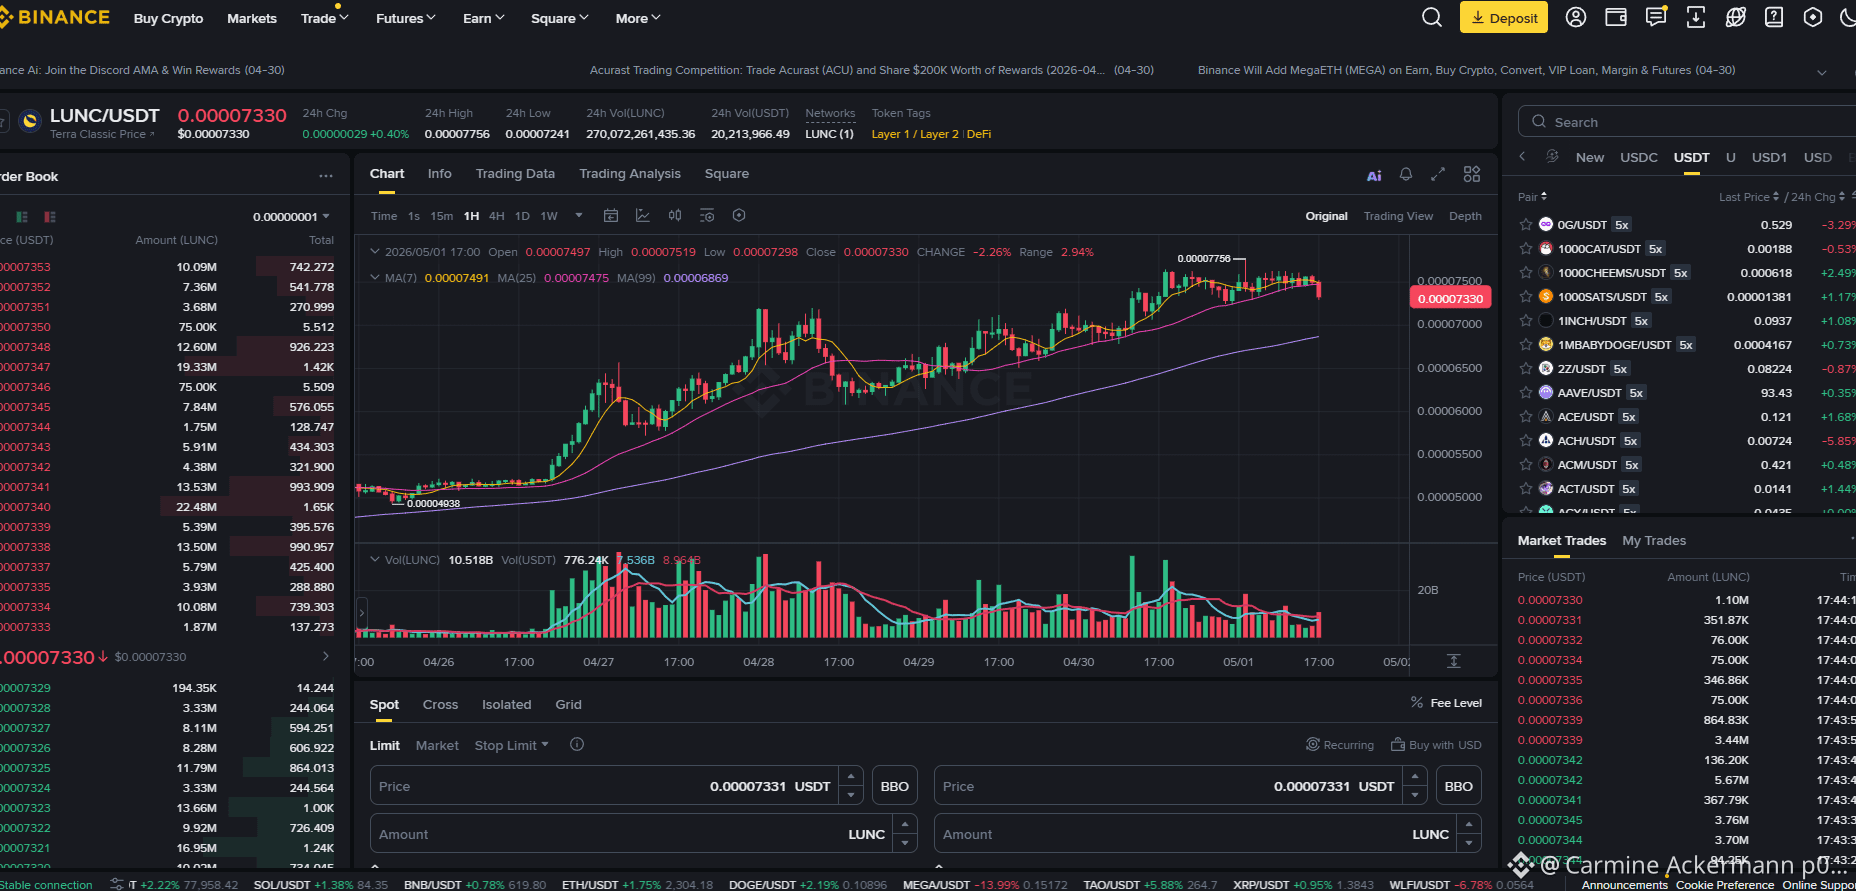The width and height of the screenshot is (1856, 891).
Task: Favorite the 1000SATS/USDT pair star
Action: 1526,297
